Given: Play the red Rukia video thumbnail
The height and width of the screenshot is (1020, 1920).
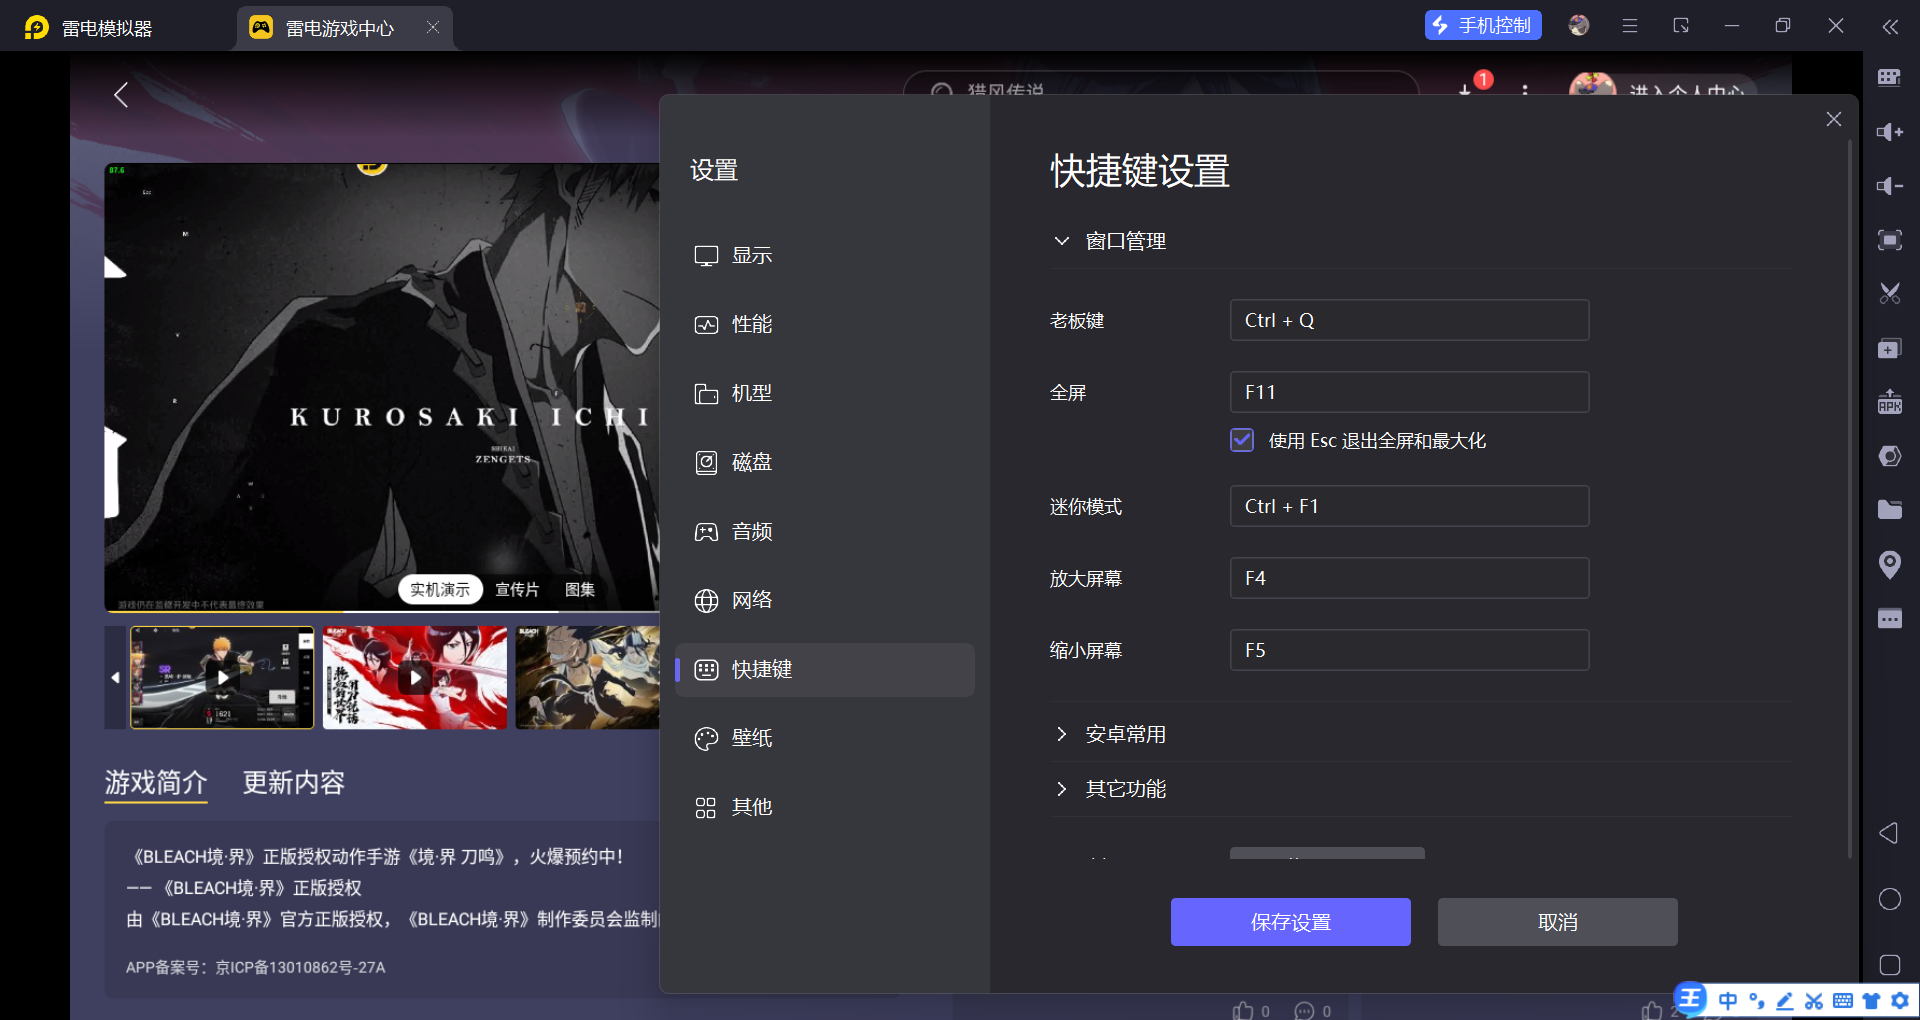Looking at the screenshot, I should [415, 677].
